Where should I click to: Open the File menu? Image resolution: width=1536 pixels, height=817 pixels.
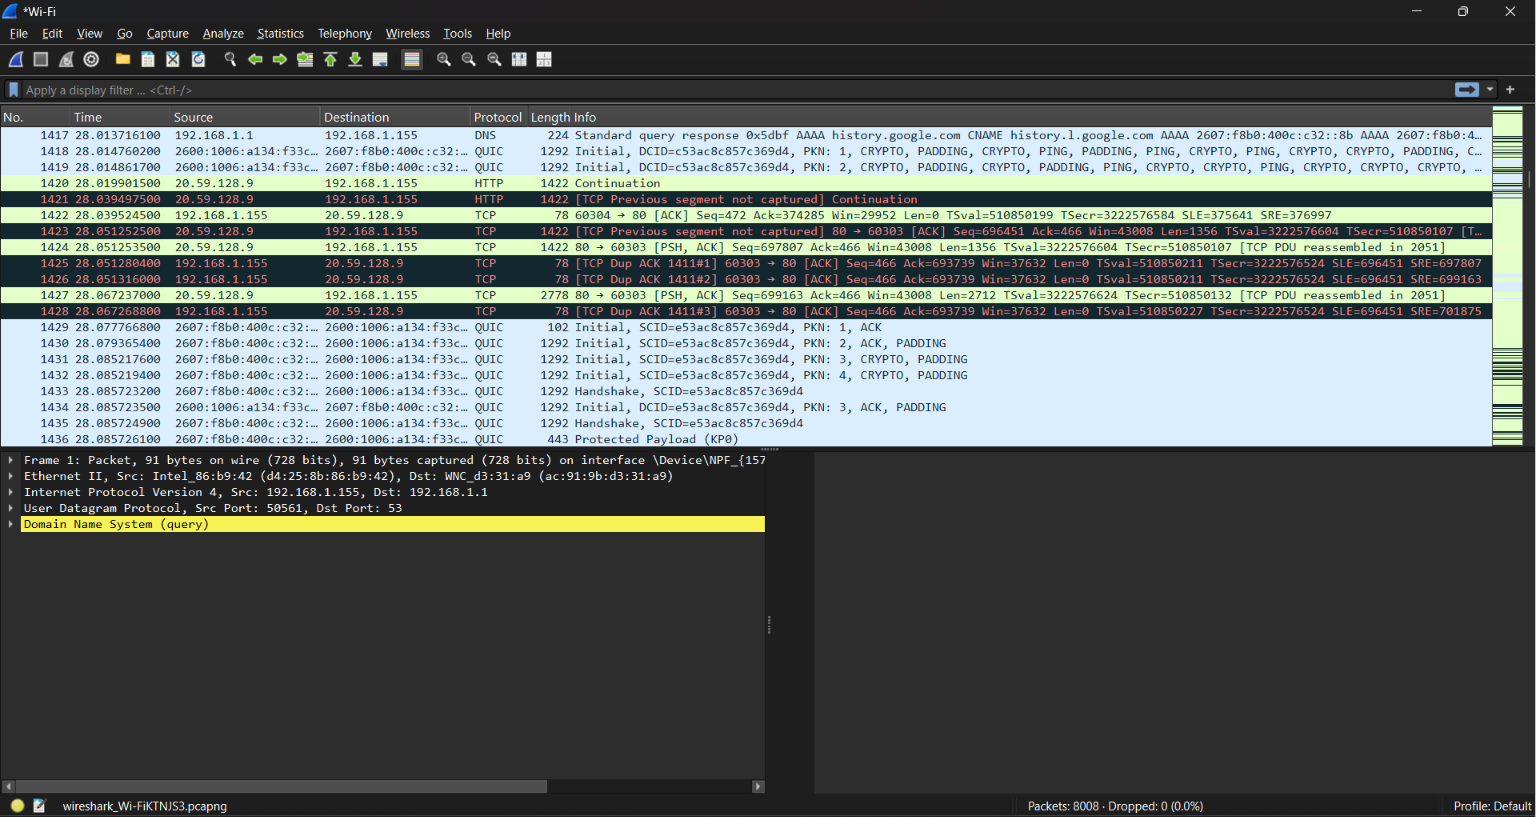click(x=19, y=34)
